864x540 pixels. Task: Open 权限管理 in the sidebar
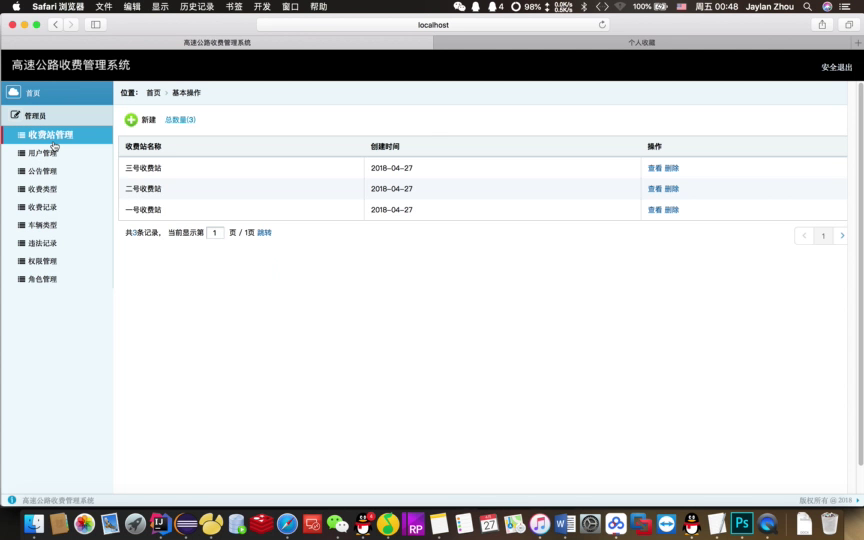point(42,261)
